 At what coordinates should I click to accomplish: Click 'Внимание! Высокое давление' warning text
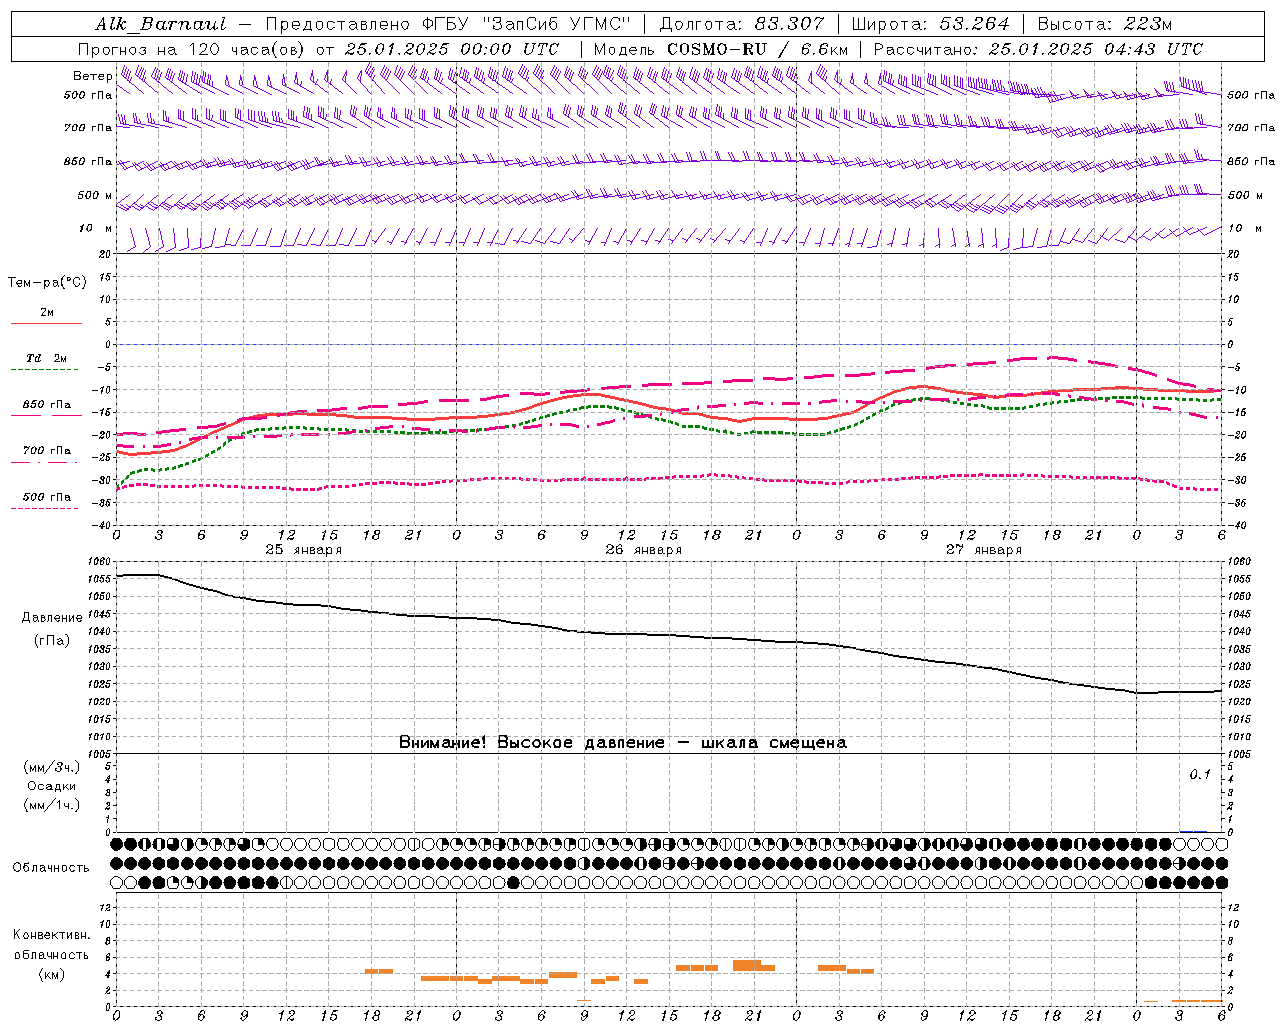click(x=532, y=742)
